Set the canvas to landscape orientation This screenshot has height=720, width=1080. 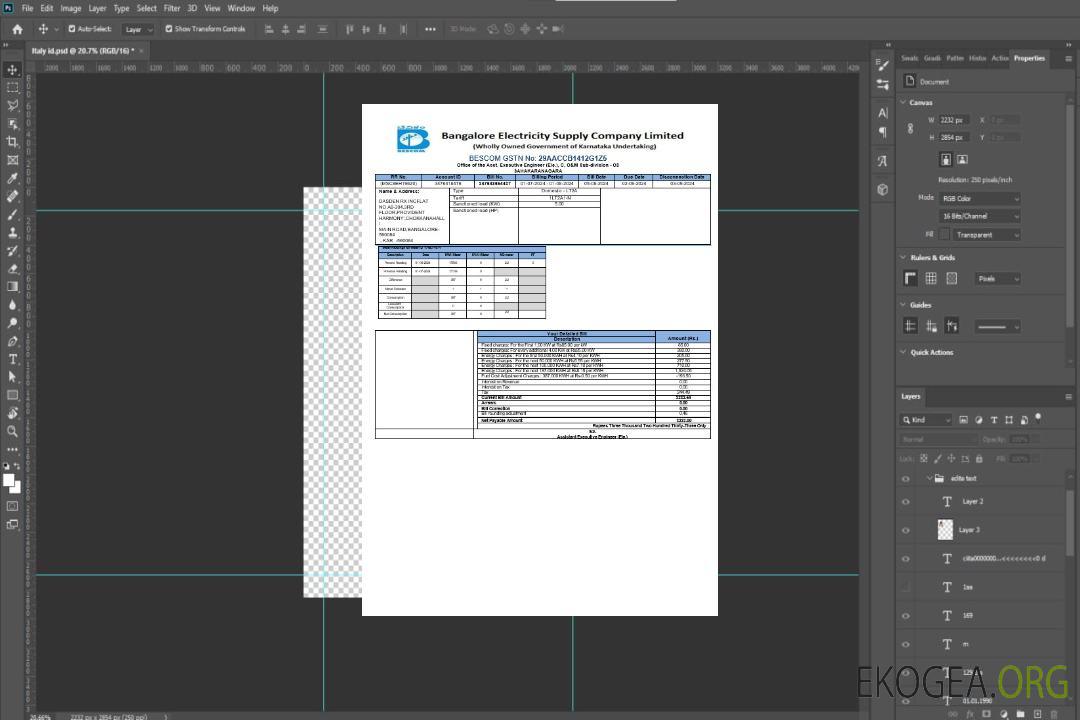tap(962, 160)
